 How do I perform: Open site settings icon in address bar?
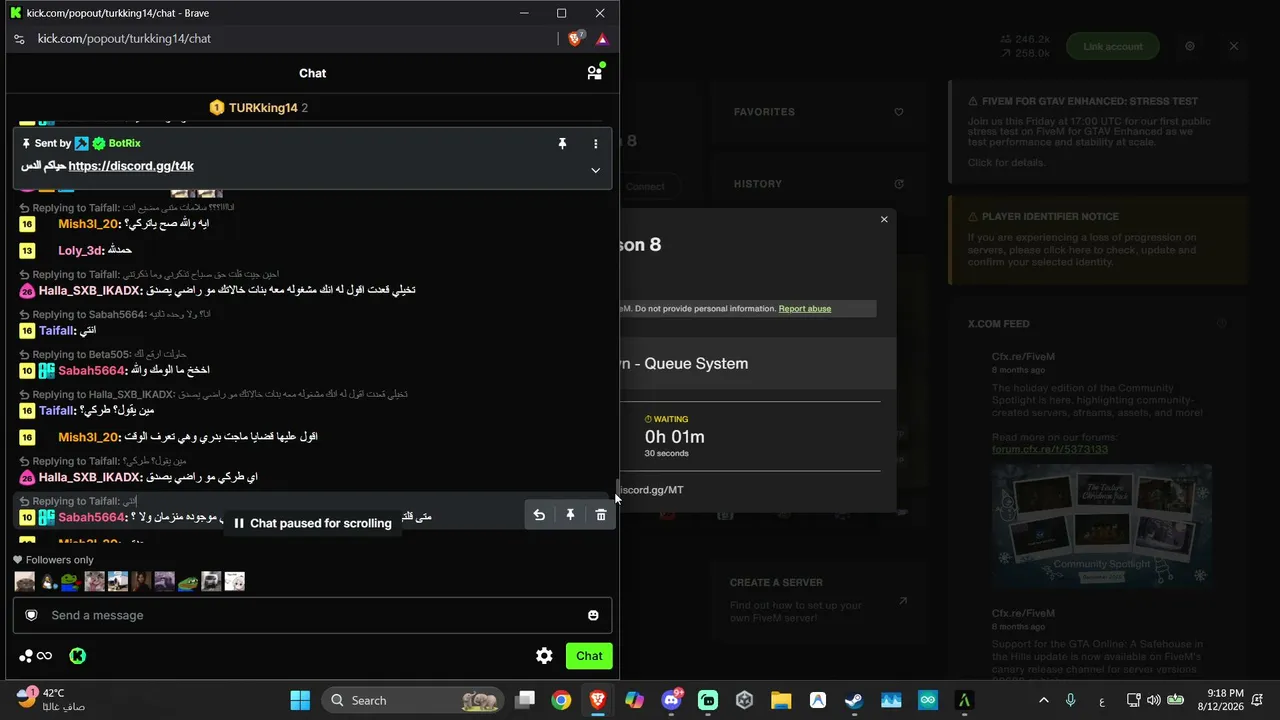(x=18, y=39)
